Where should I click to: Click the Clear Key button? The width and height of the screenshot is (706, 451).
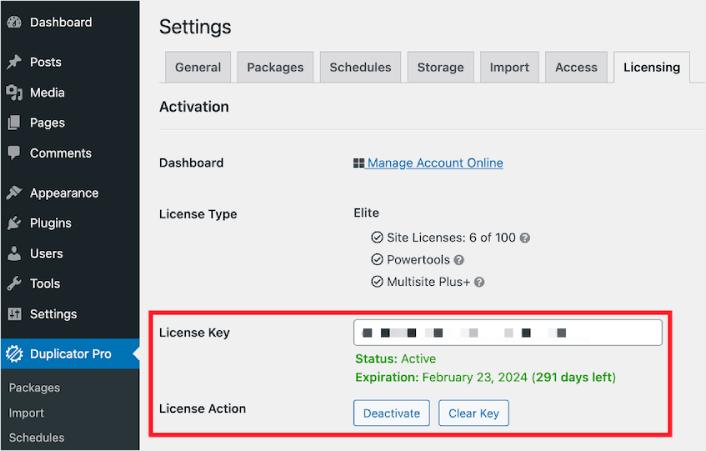[474, 413]
